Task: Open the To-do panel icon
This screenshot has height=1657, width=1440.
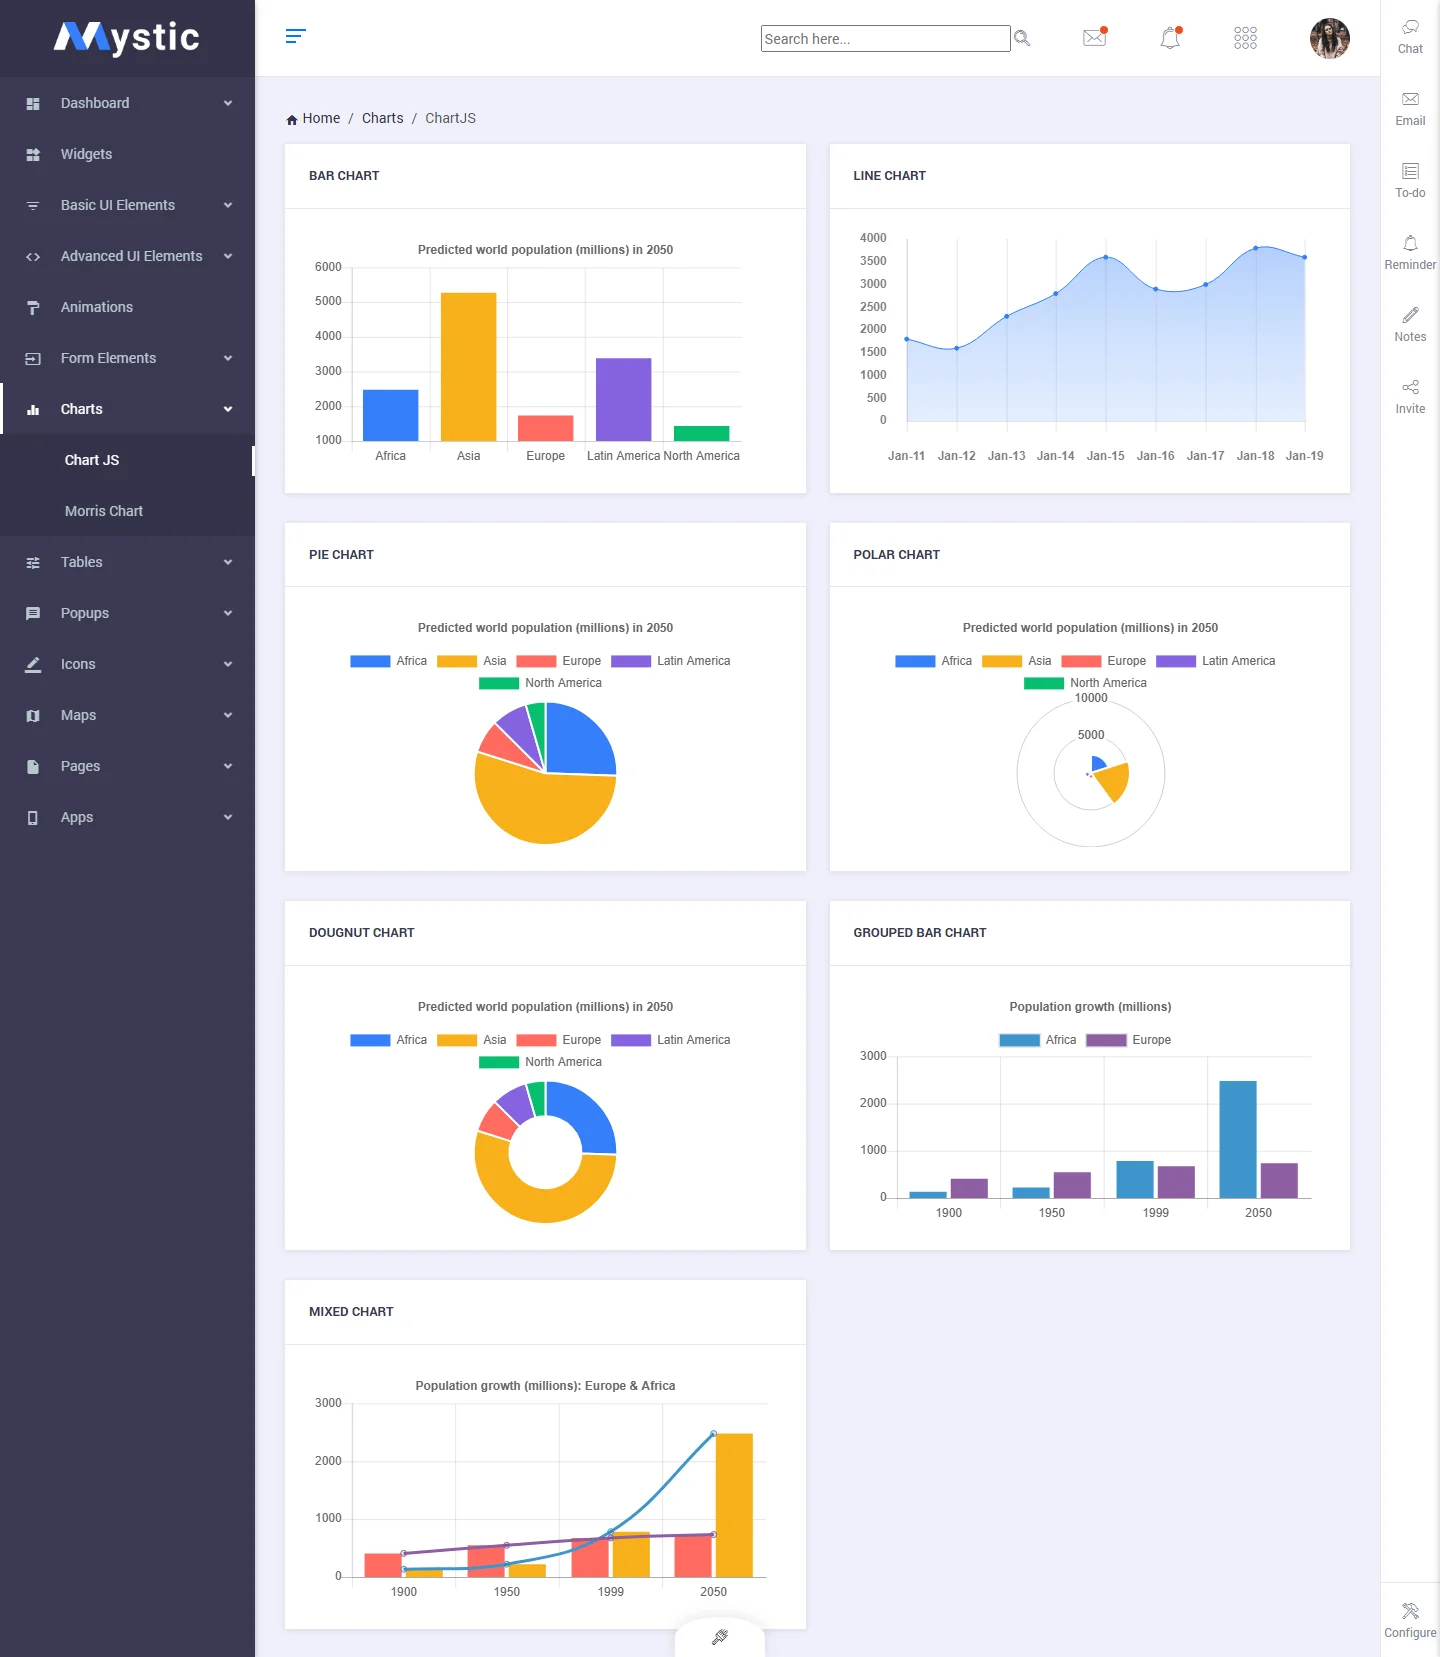Action: point(1410,180)
